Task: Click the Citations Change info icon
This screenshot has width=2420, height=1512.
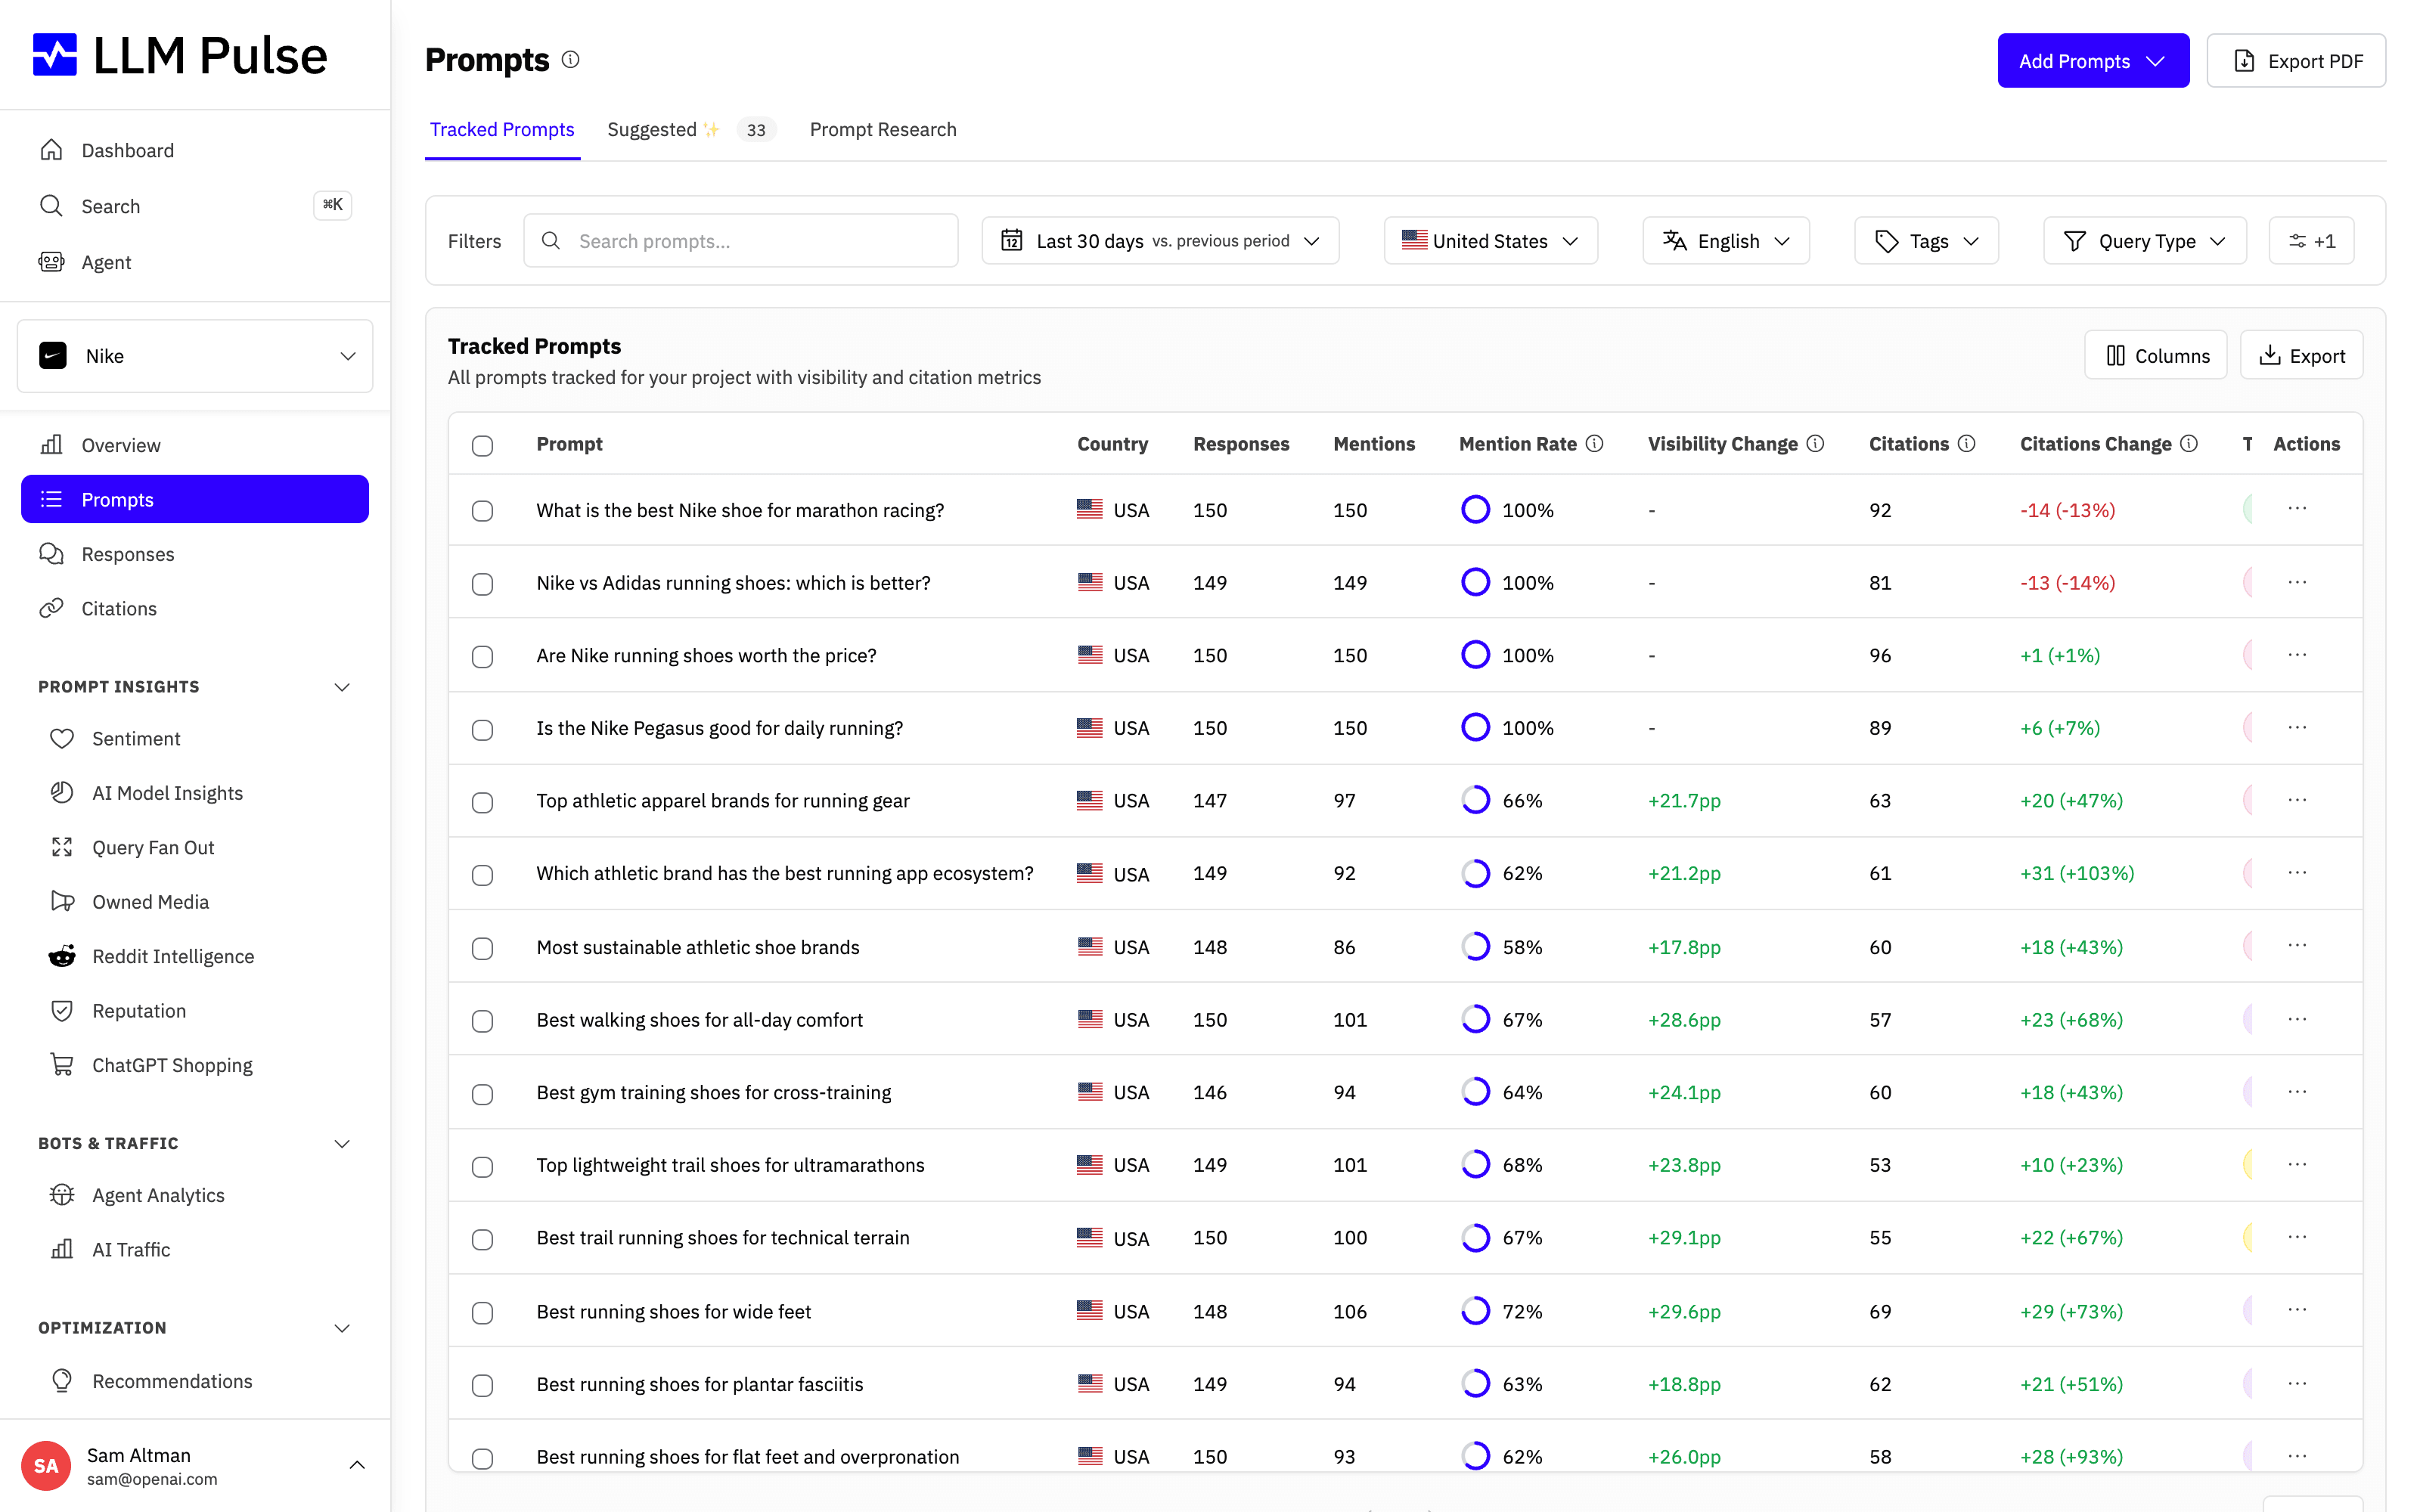Action: click(2189, 444)
